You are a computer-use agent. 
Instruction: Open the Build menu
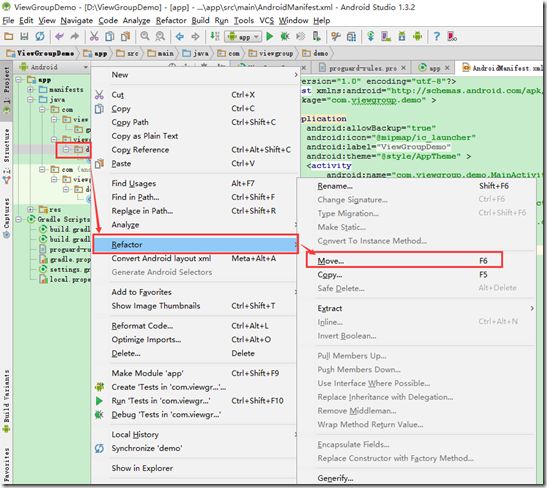[x=200, y=21]
